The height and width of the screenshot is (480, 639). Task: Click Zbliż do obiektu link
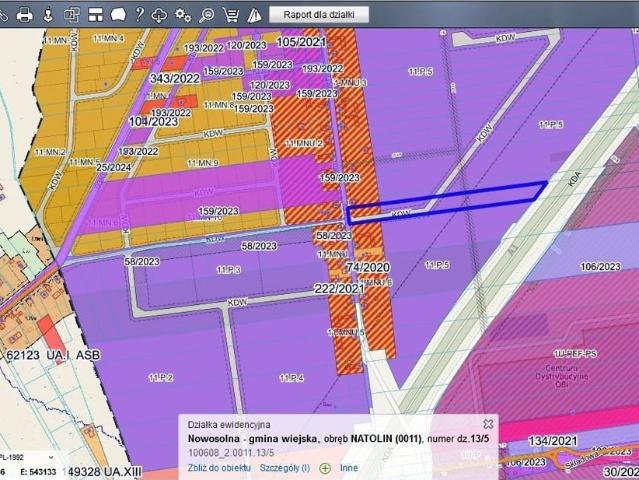219,467
